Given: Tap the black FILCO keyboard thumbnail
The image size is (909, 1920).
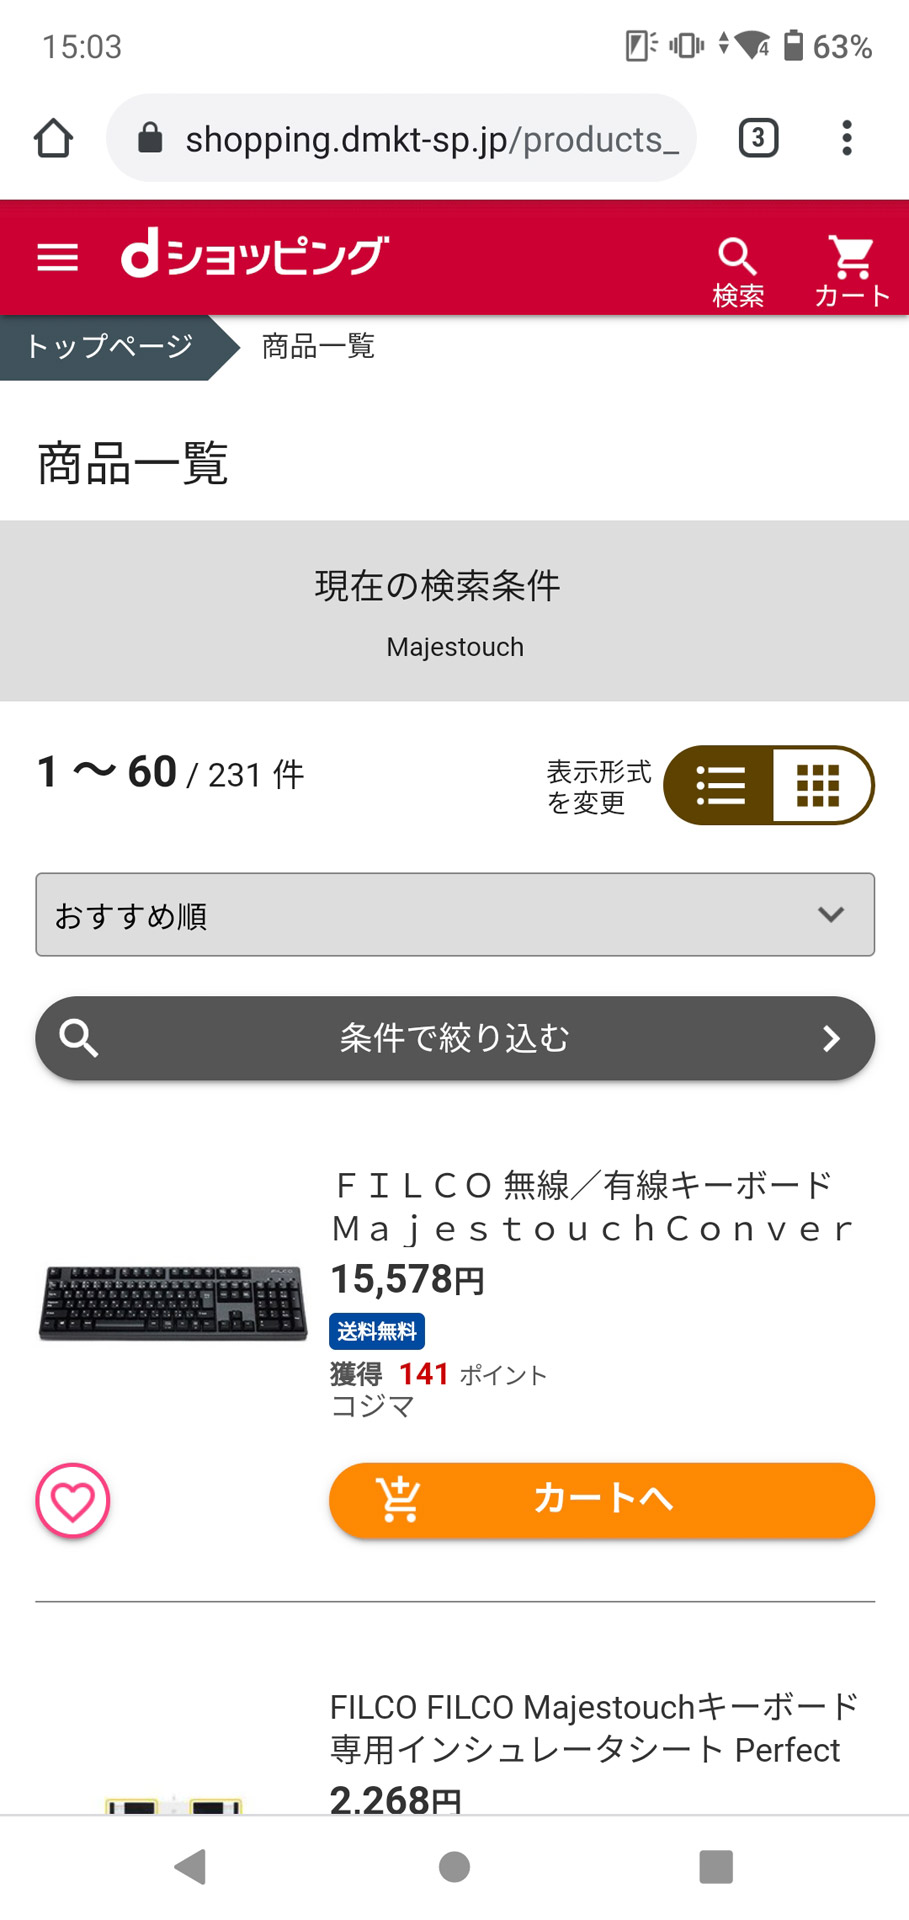Looking at the screenshot, I should 173,1302.
